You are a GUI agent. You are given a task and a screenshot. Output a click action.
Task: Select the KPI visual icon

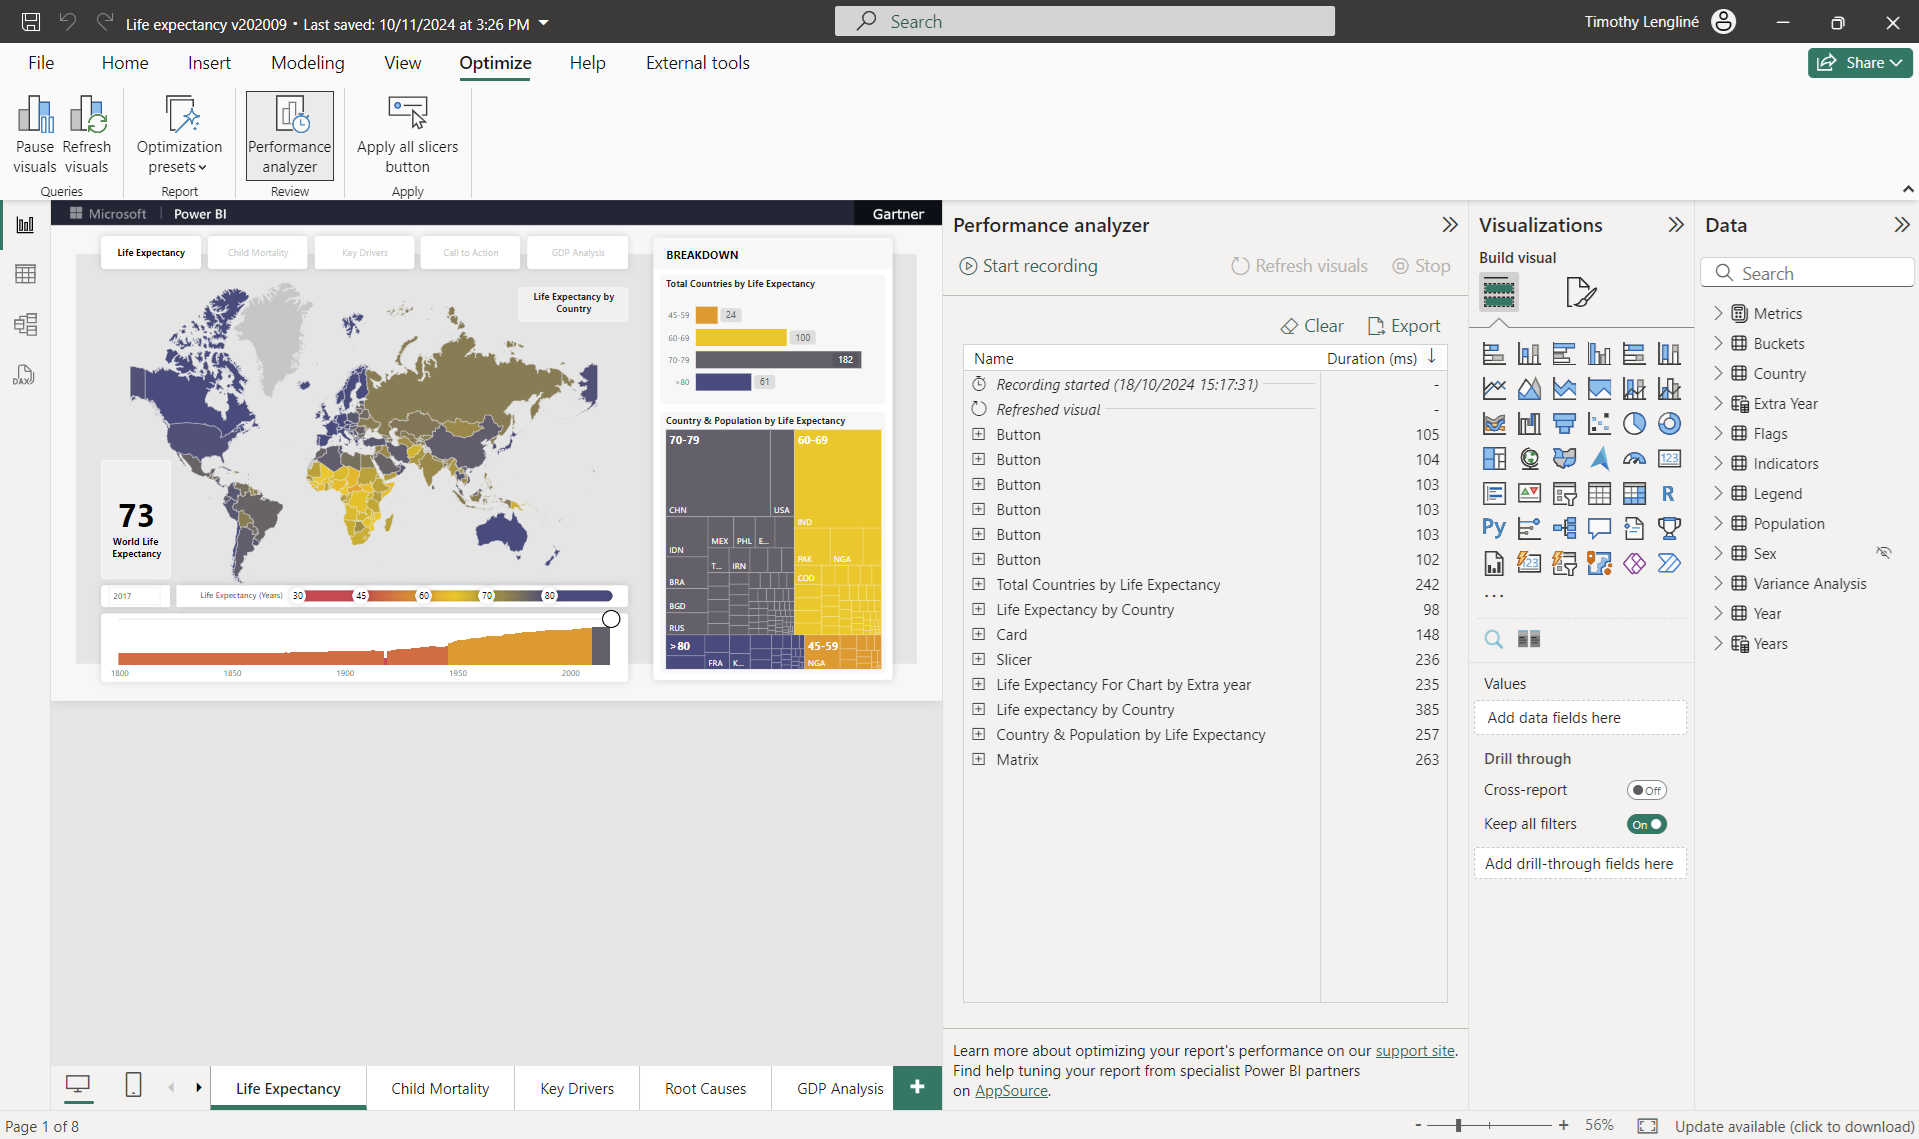click(x=1529, y=494)
